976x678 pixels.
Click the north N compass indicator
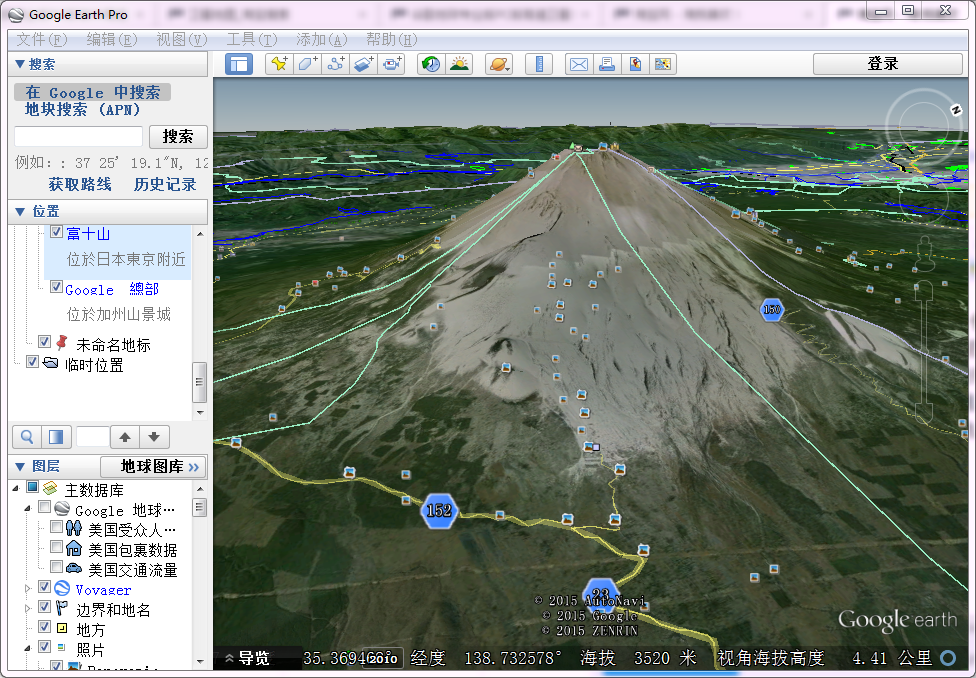pyautogui.click(x=956, y=110)
